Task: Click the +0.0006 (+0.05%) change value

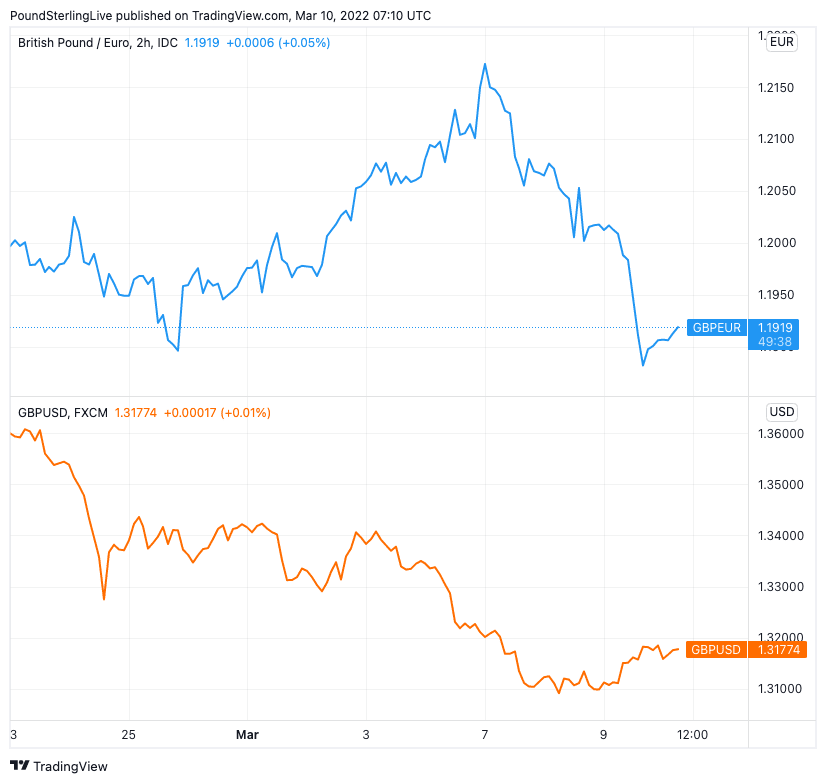Action: click(278, 42)
